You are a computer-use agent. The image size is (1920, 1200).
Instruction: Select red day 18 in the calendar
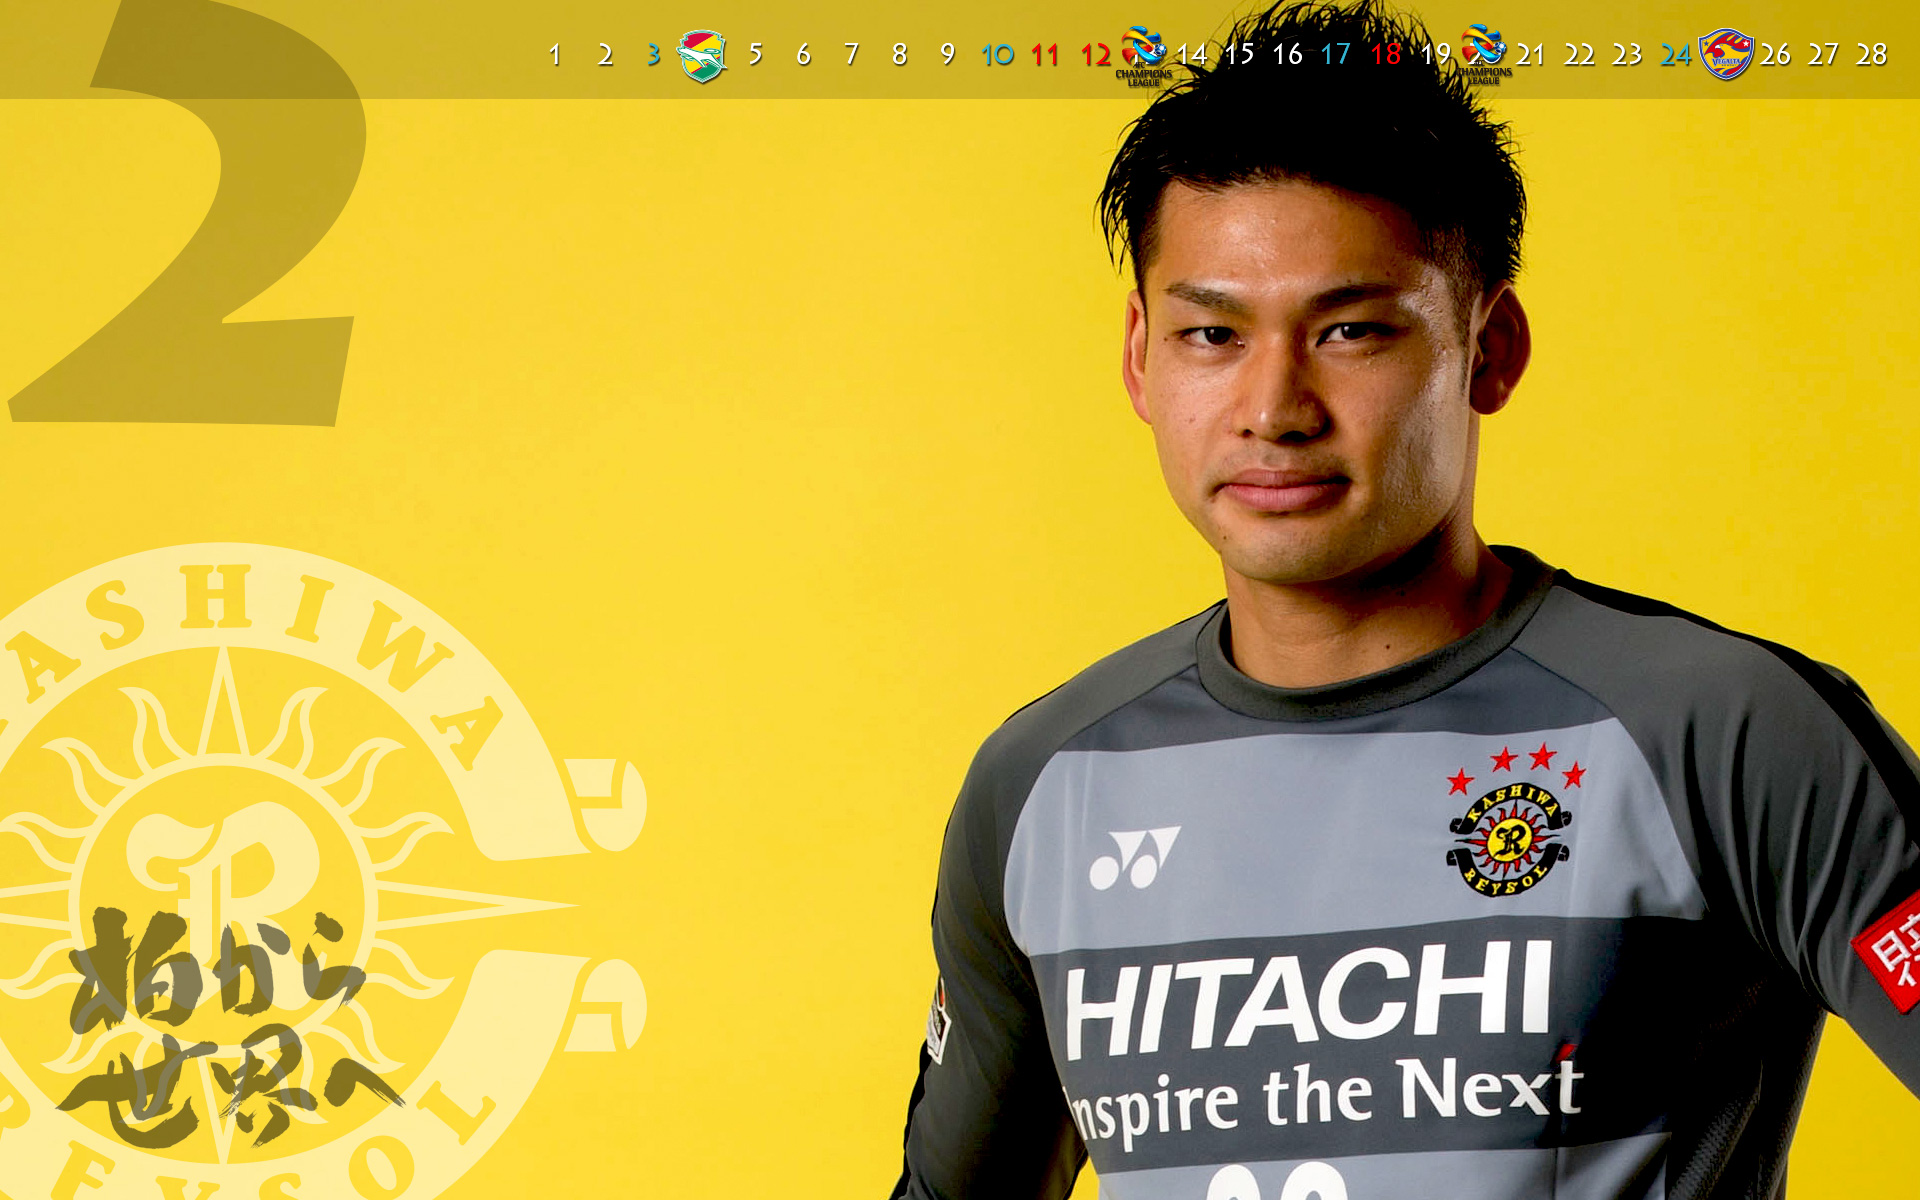1385,55
